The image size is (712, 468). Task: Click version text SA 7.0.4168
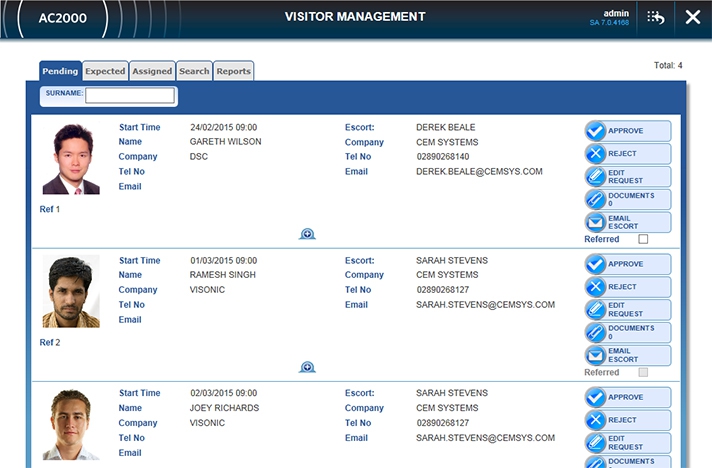[x=609, y=23]
